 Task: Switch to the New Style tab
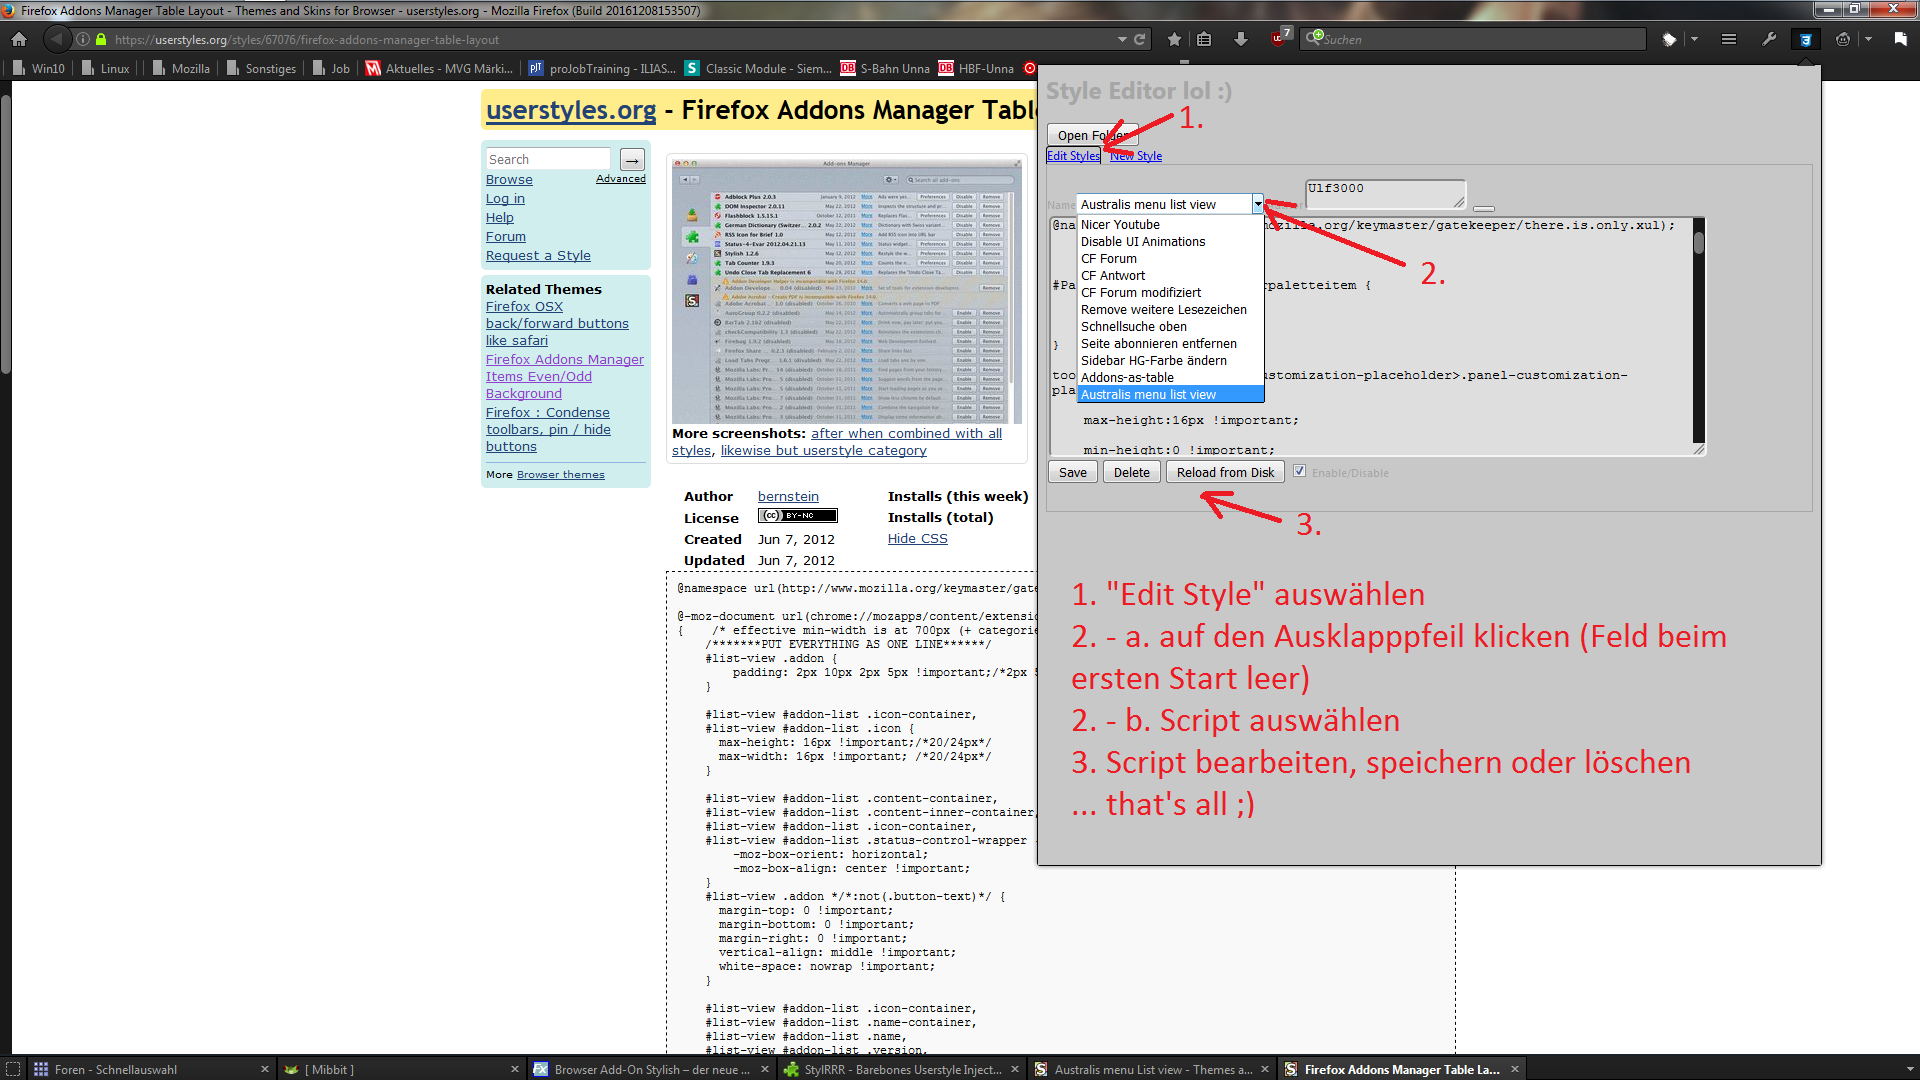coord(1135,156)
